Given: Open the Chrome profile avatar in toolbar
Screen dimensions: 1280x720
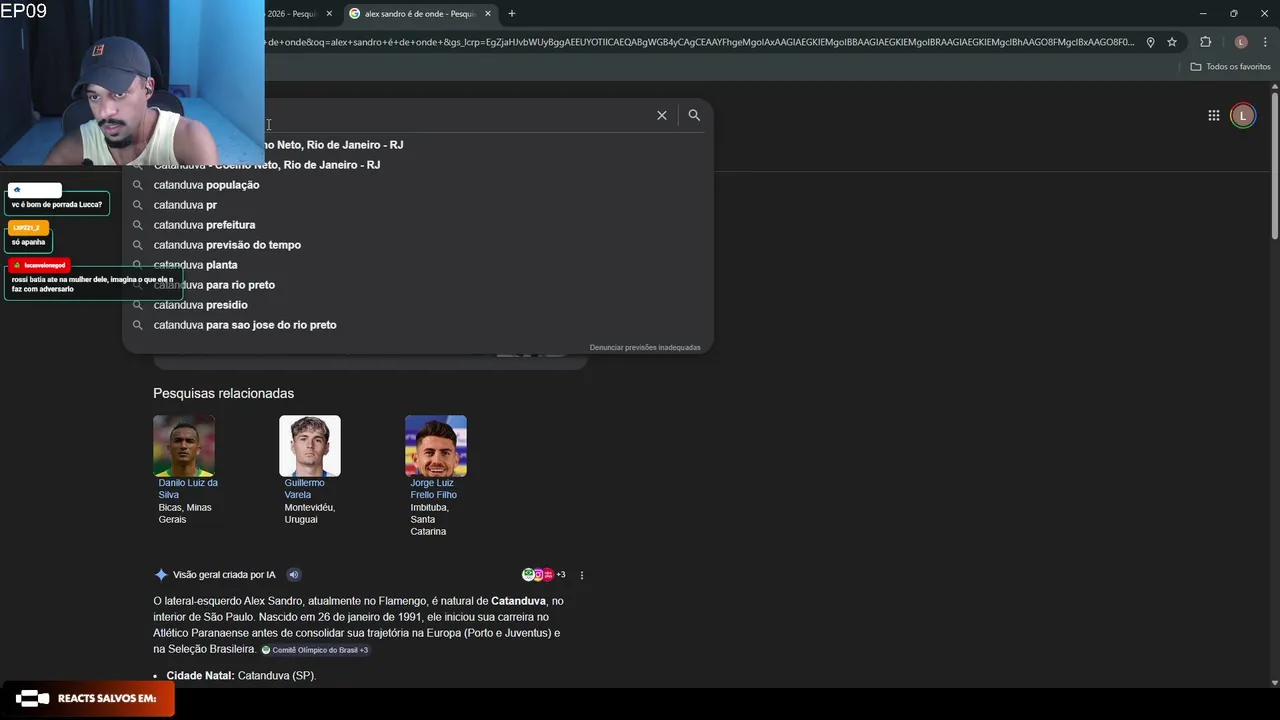Looking at the screenshot, I should 1241,42.
